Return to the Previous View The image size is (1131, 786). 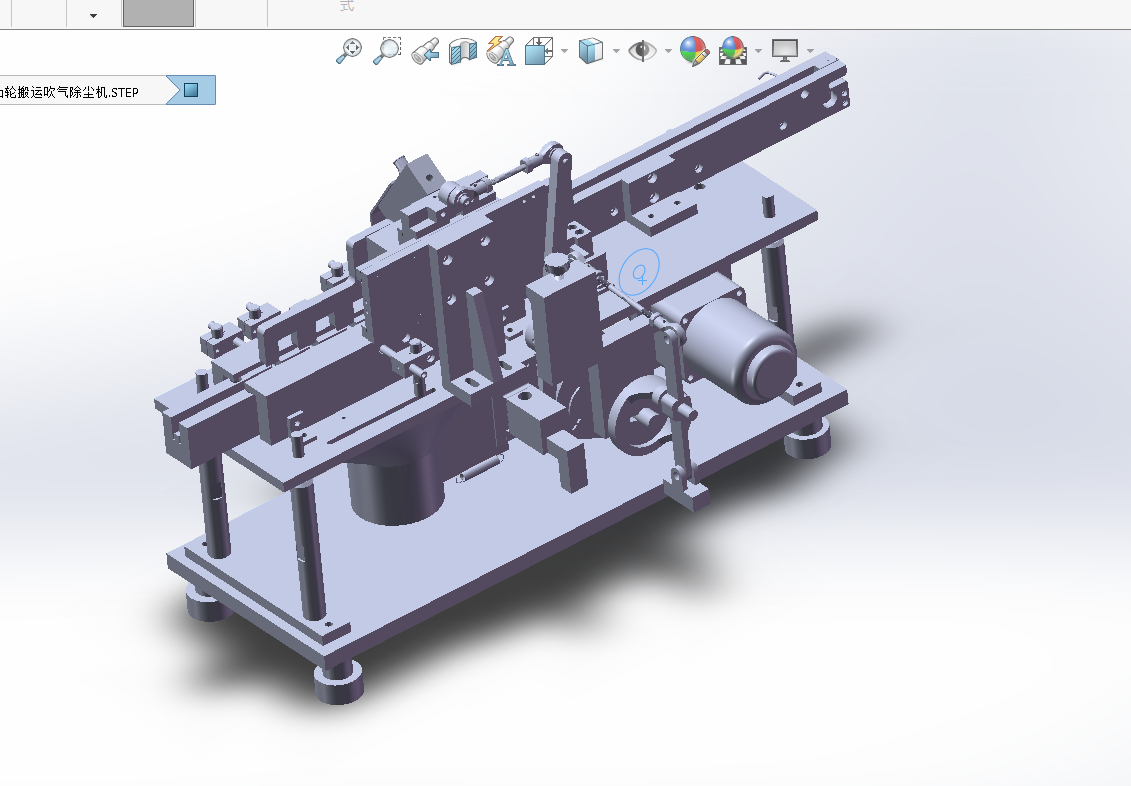(x=426, y=51)
